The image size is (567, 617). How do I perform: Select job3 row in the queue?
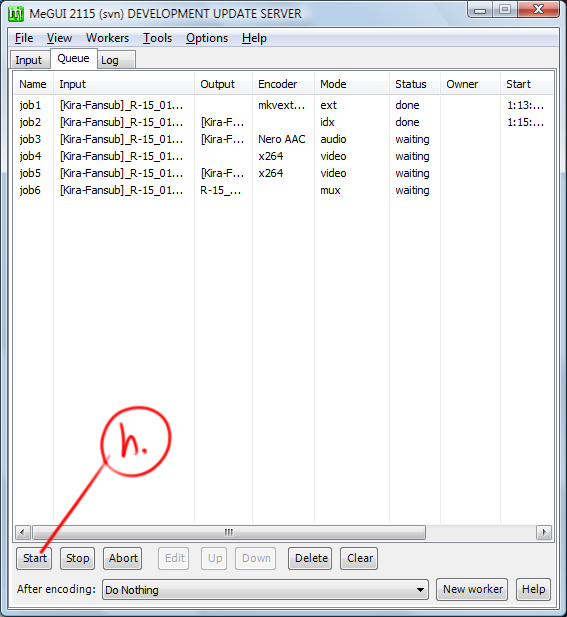coord(283,139)
